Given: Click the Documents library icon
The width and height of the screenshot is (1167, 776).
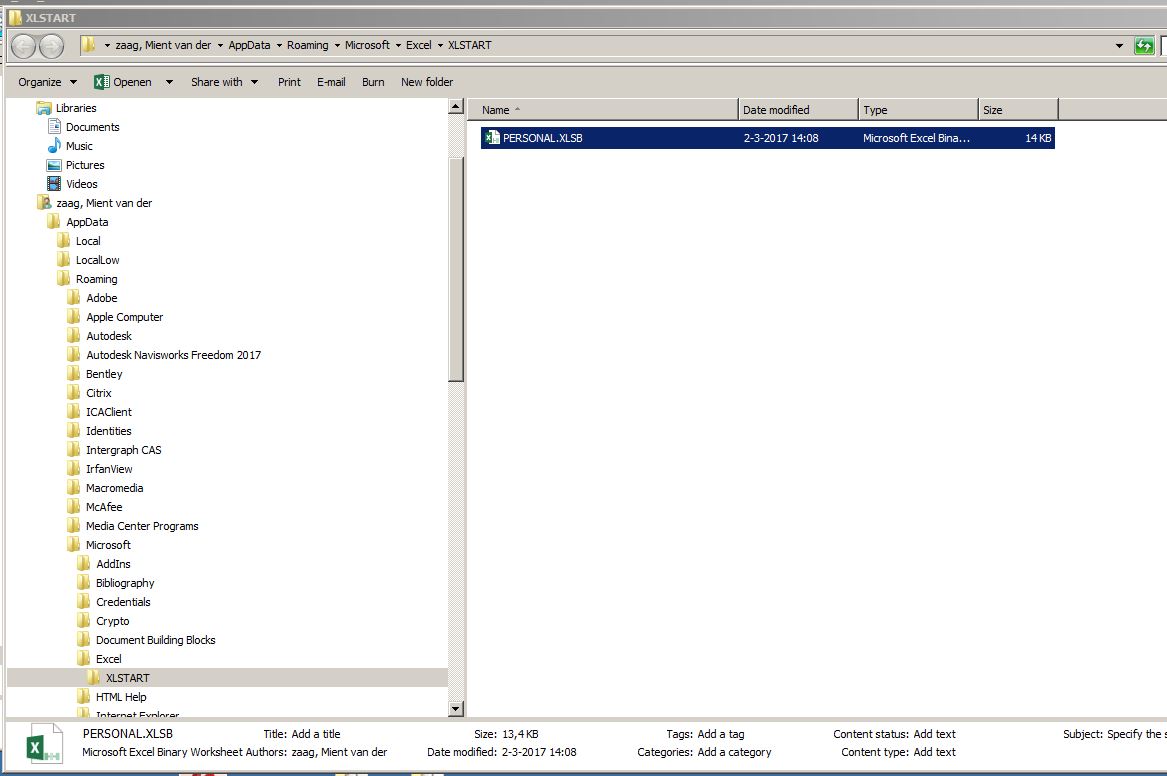Looking at the screenshot, I should tap(54, 127).
